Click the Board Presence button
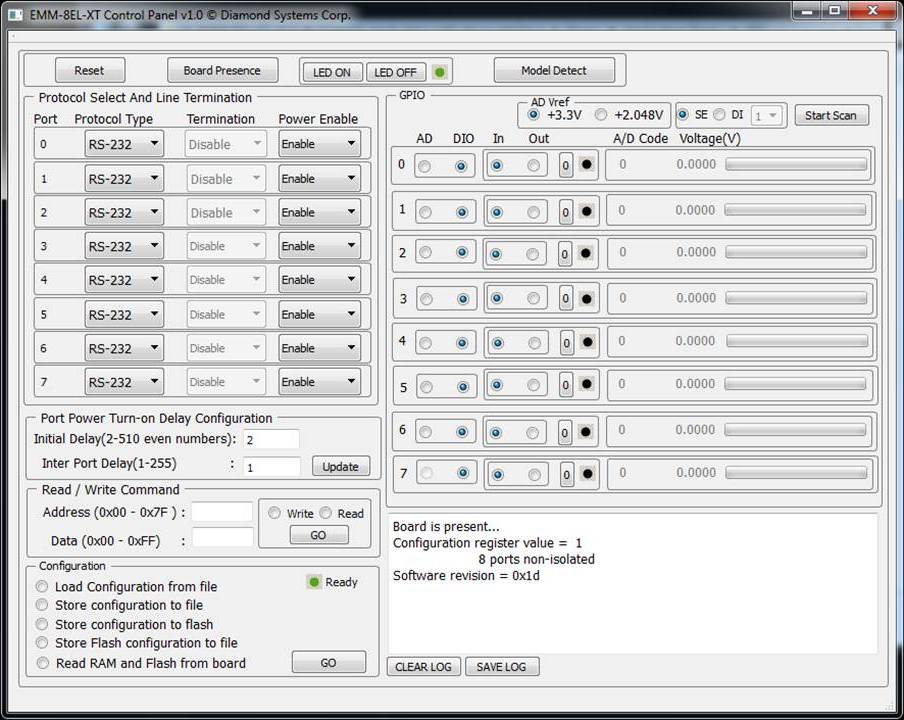This screenshot has width=904, height=720. pos(223,70)
